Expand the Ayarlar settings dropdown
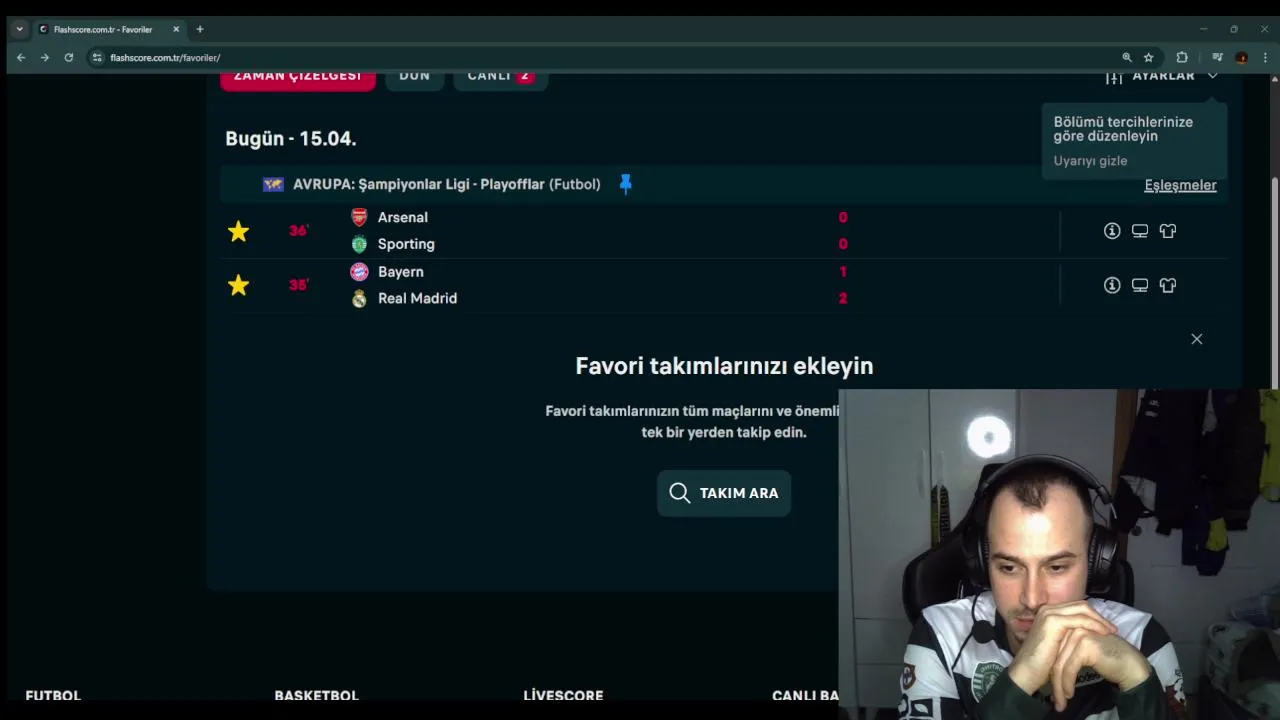Viewport: 1280px width, 720px height. [1163, 76]
